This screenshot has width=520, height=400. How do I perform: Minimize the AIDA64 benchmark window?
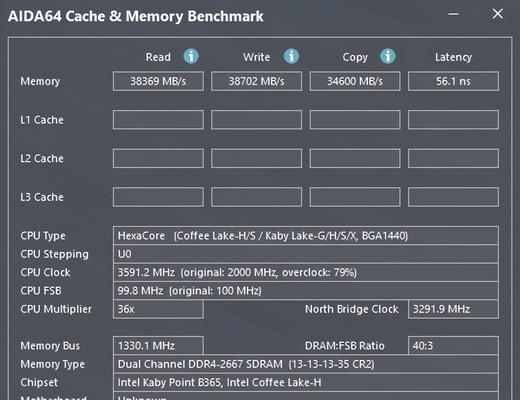click(453, 14)
